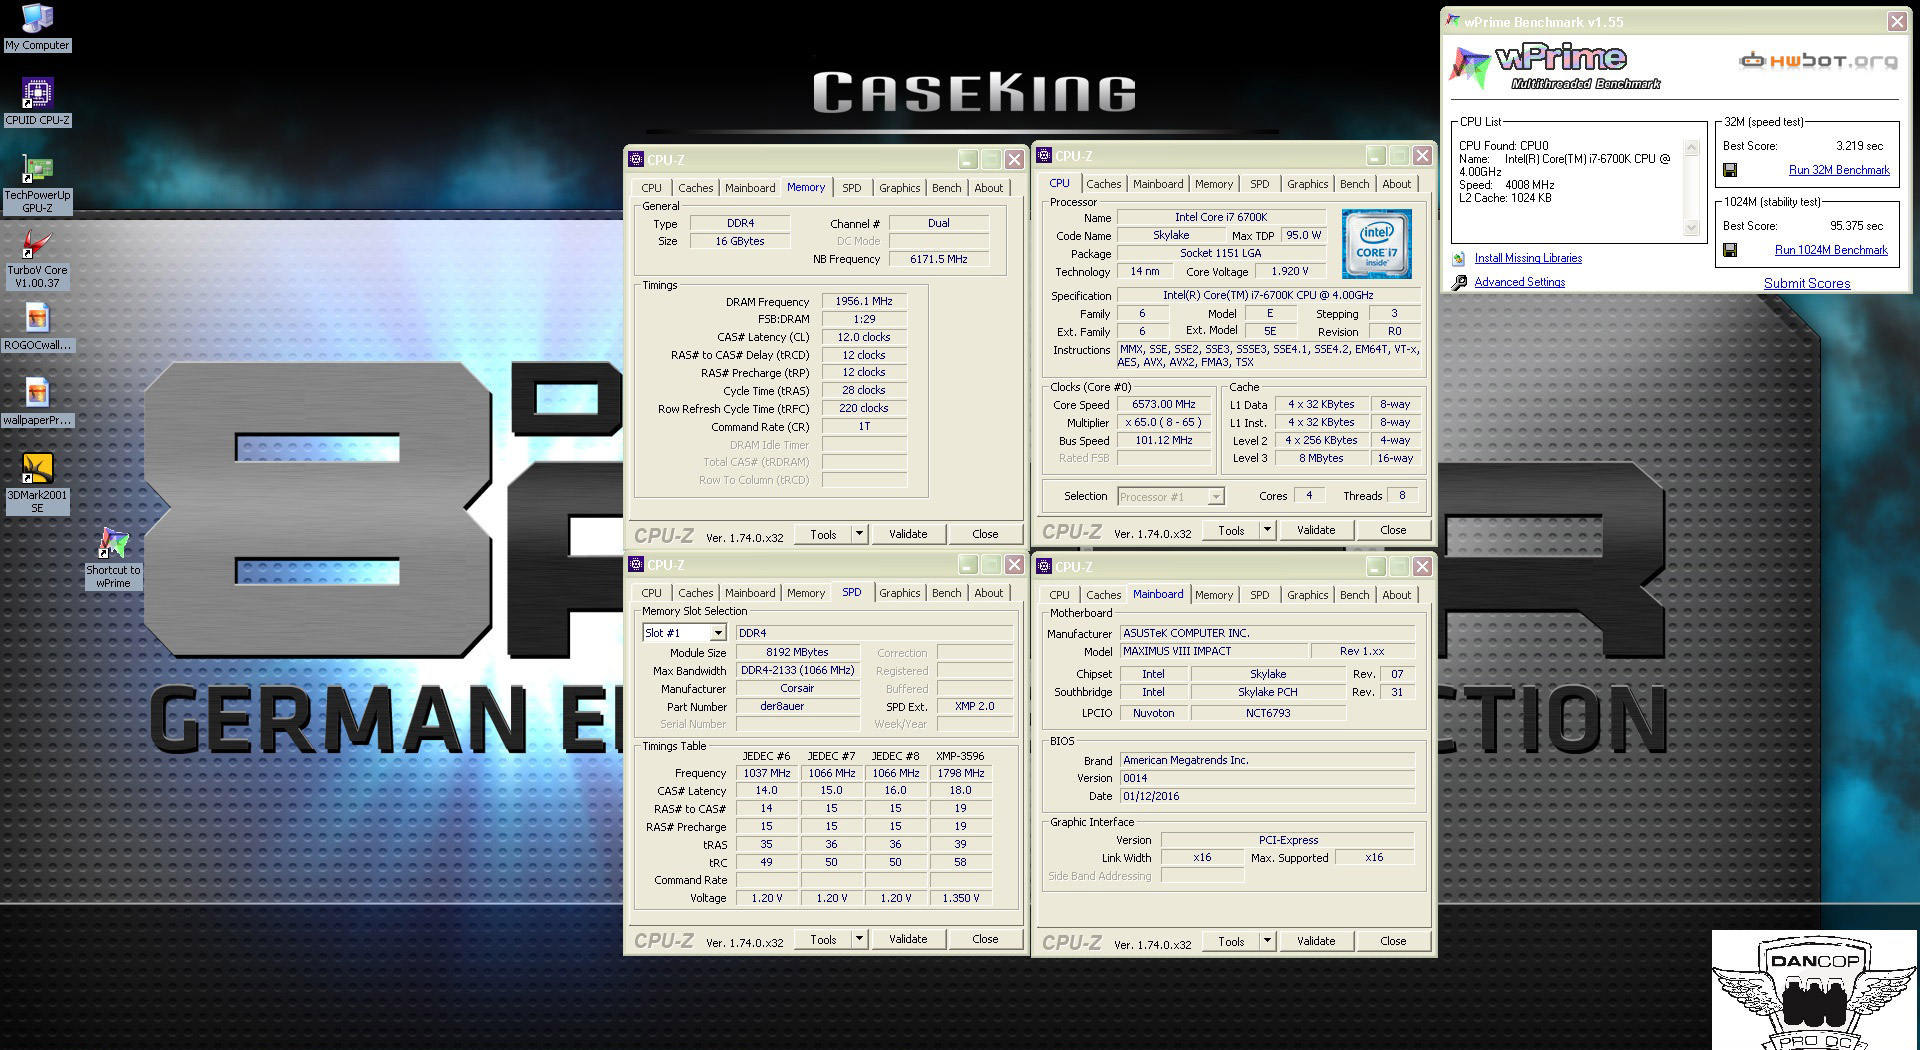Open the Processor #1 selection dropdown
The width and height of the screenshot is (1920, 1050).
click(x=1215, y=496)
